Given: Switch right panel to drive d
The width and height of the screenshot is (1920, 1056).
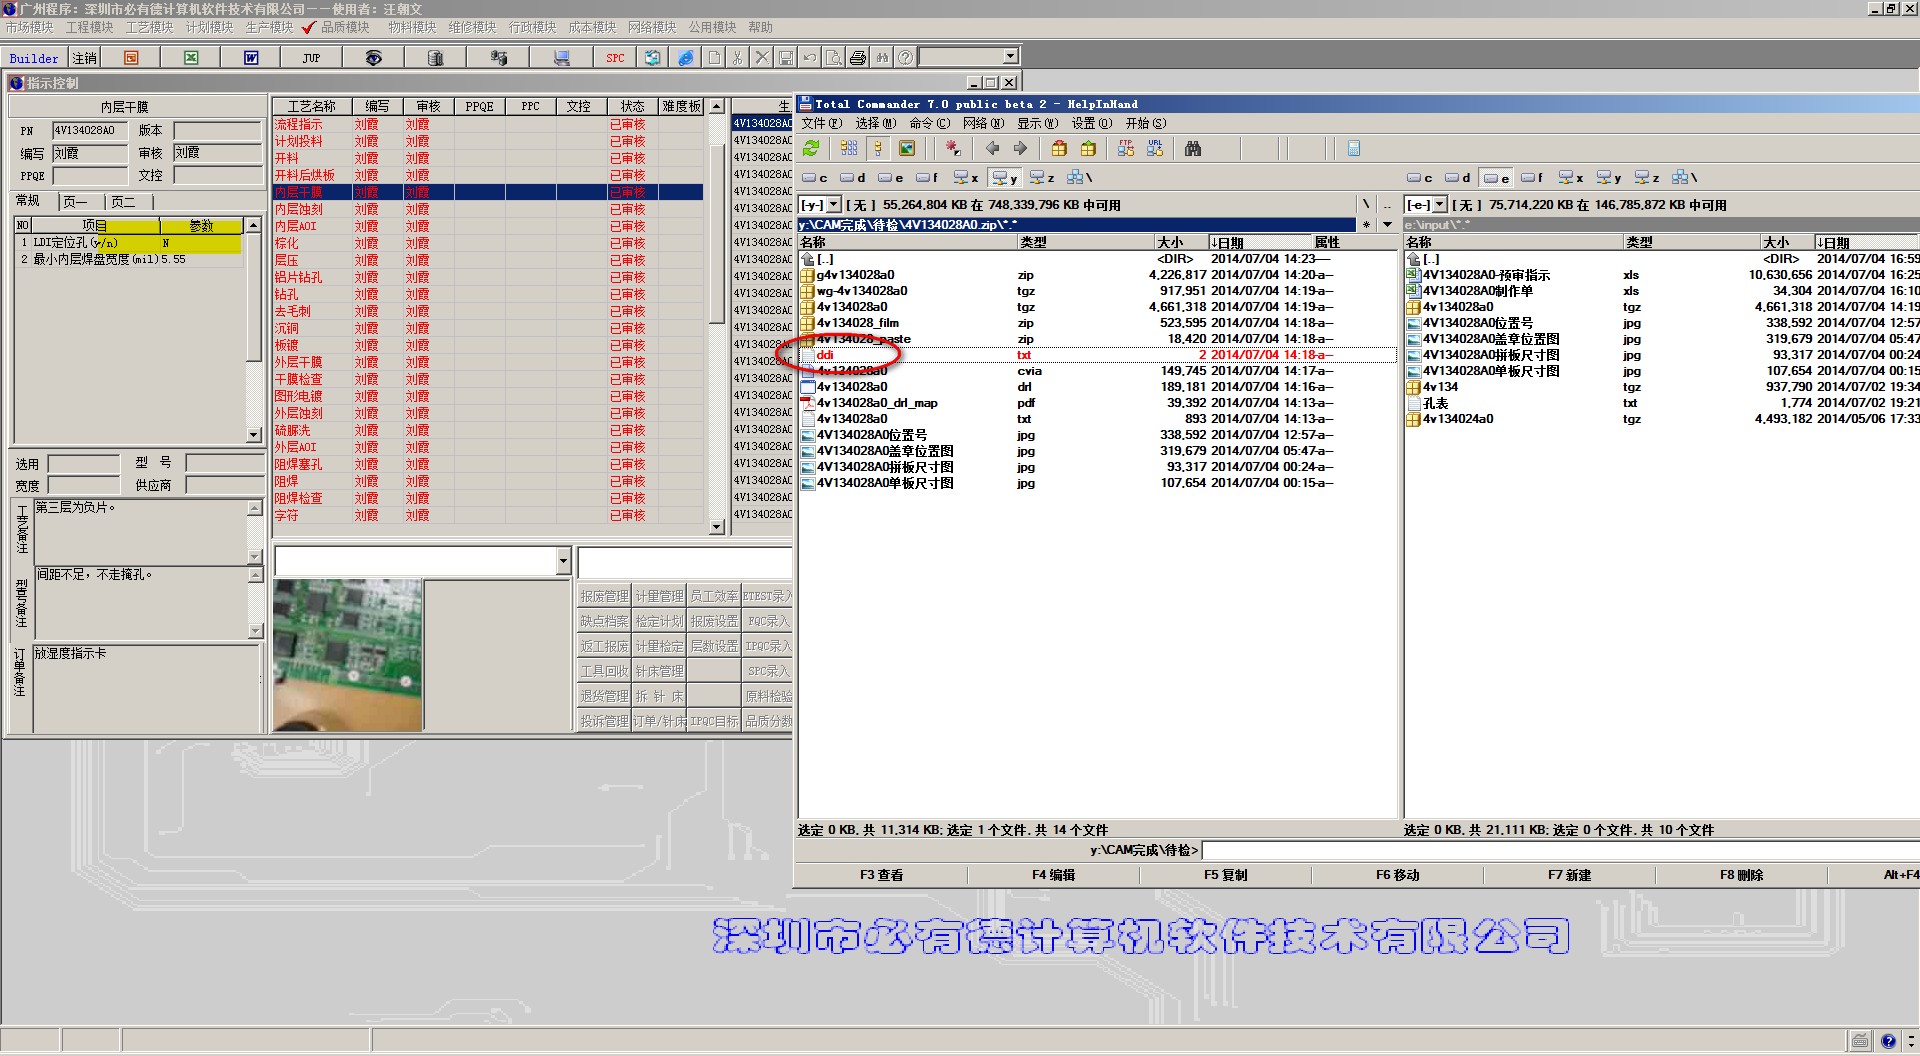Looking at the screenshot, I should [x=1458, y=178].
